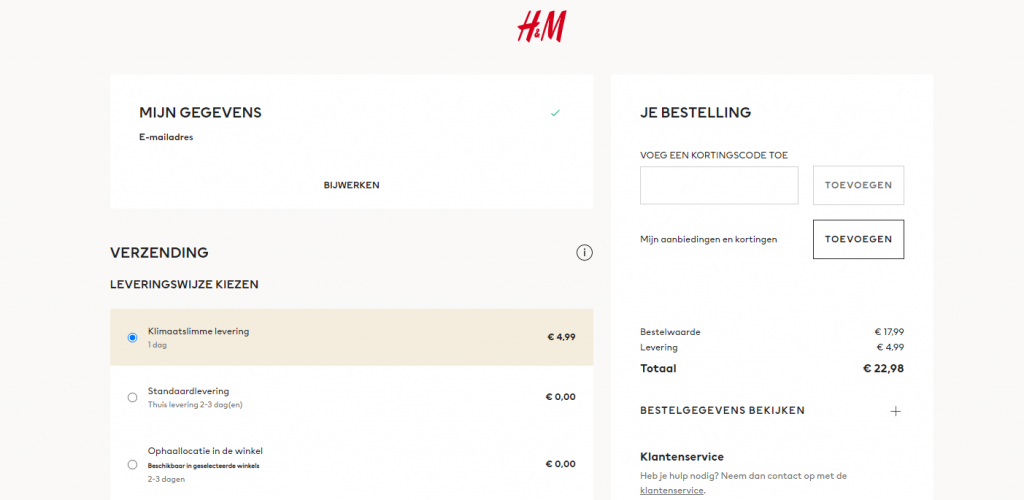Open the klantenservice link
Viewport: 1024px width, 500px height.
(672, 490)
